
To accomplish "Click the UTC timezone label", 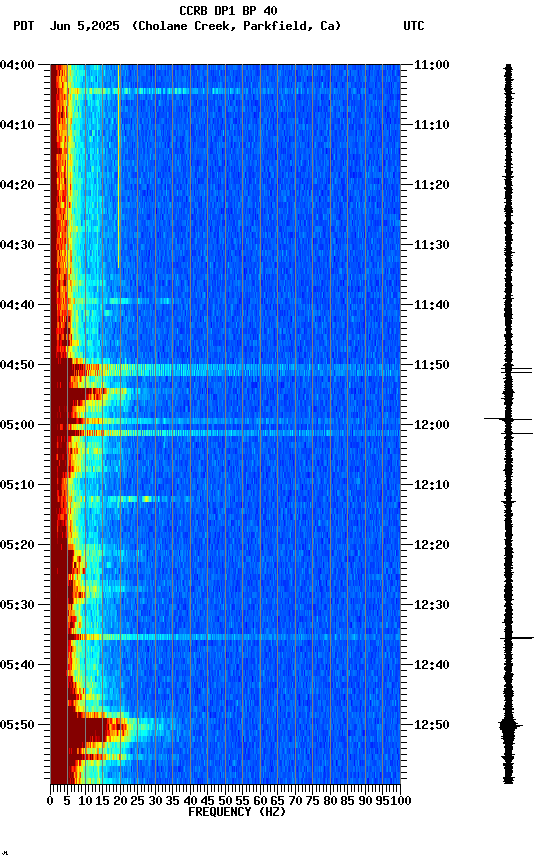I will coord(414,26).
